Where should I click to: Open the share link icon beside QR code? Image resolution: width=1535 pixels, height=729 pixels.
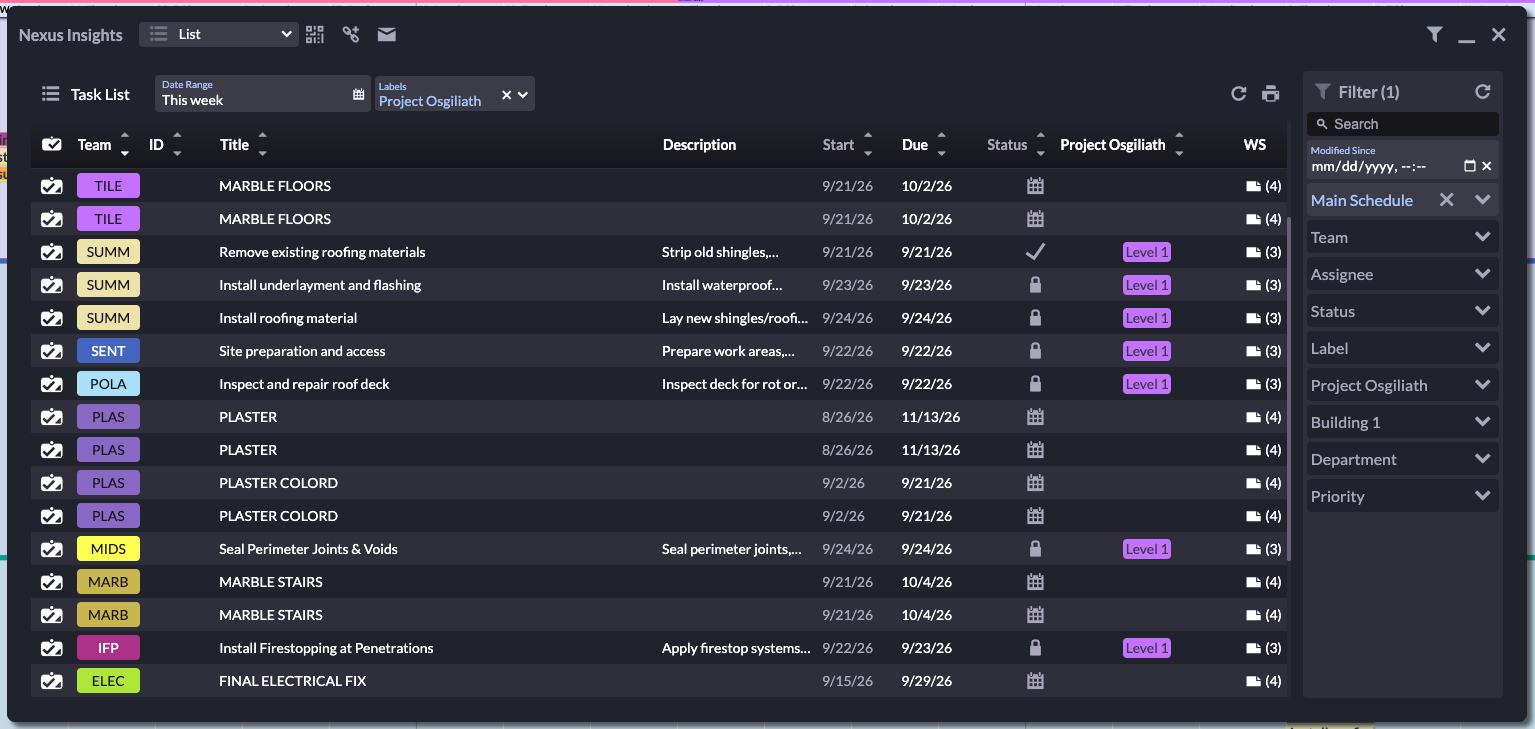(351, 35)
